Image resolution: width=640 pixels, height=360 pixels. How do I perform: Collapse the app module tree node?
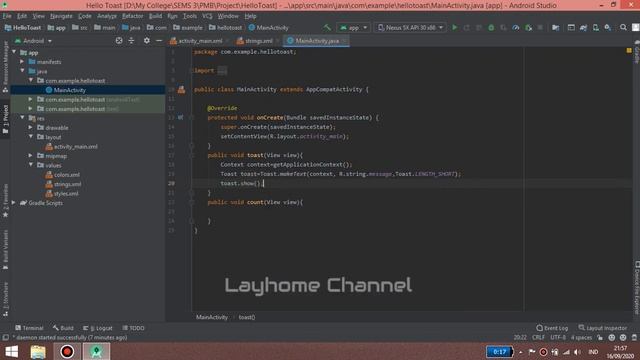[x=14, y=52]
